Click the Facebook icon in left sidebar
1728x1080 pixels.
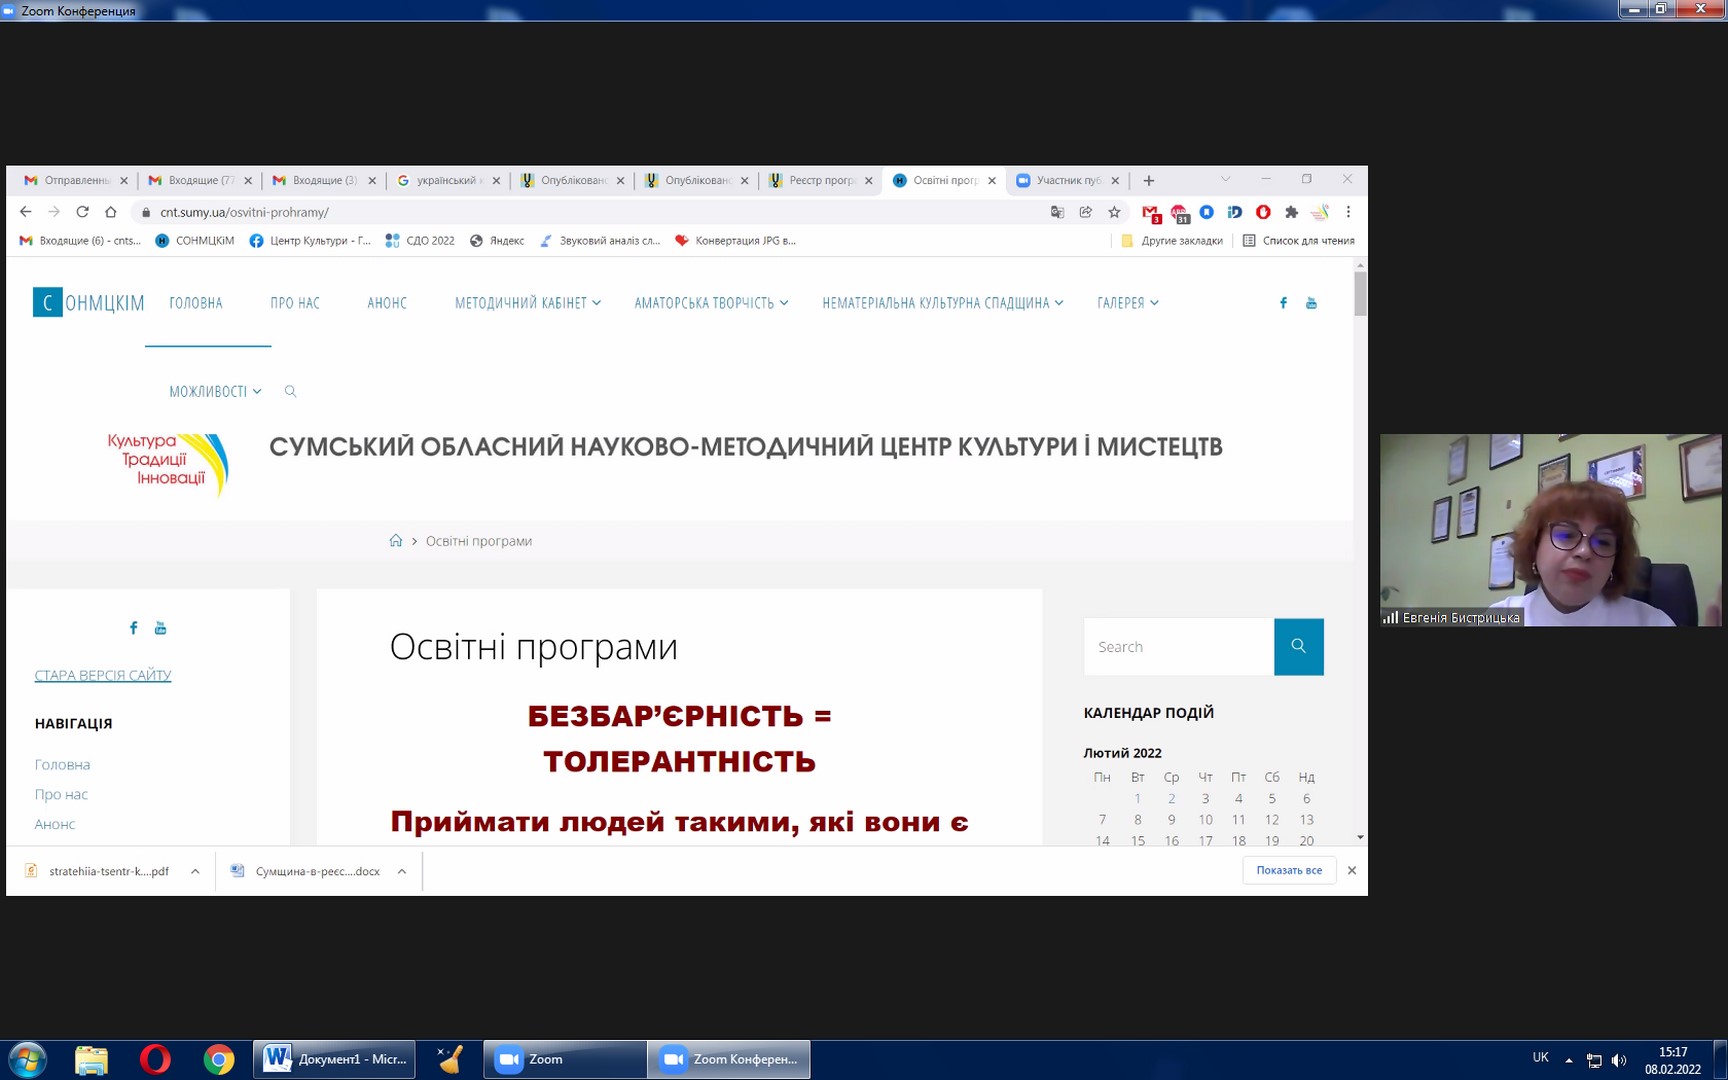coord(133,628)
